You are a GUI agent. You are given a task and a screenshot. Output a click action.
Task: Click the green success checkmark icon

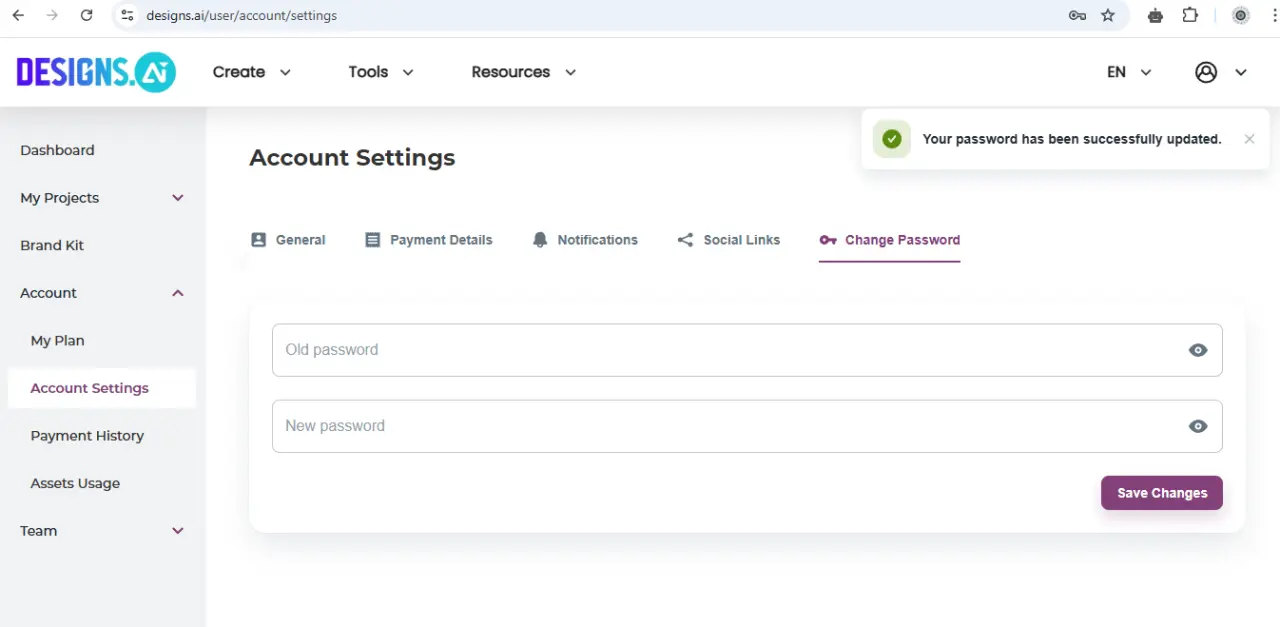892,139
